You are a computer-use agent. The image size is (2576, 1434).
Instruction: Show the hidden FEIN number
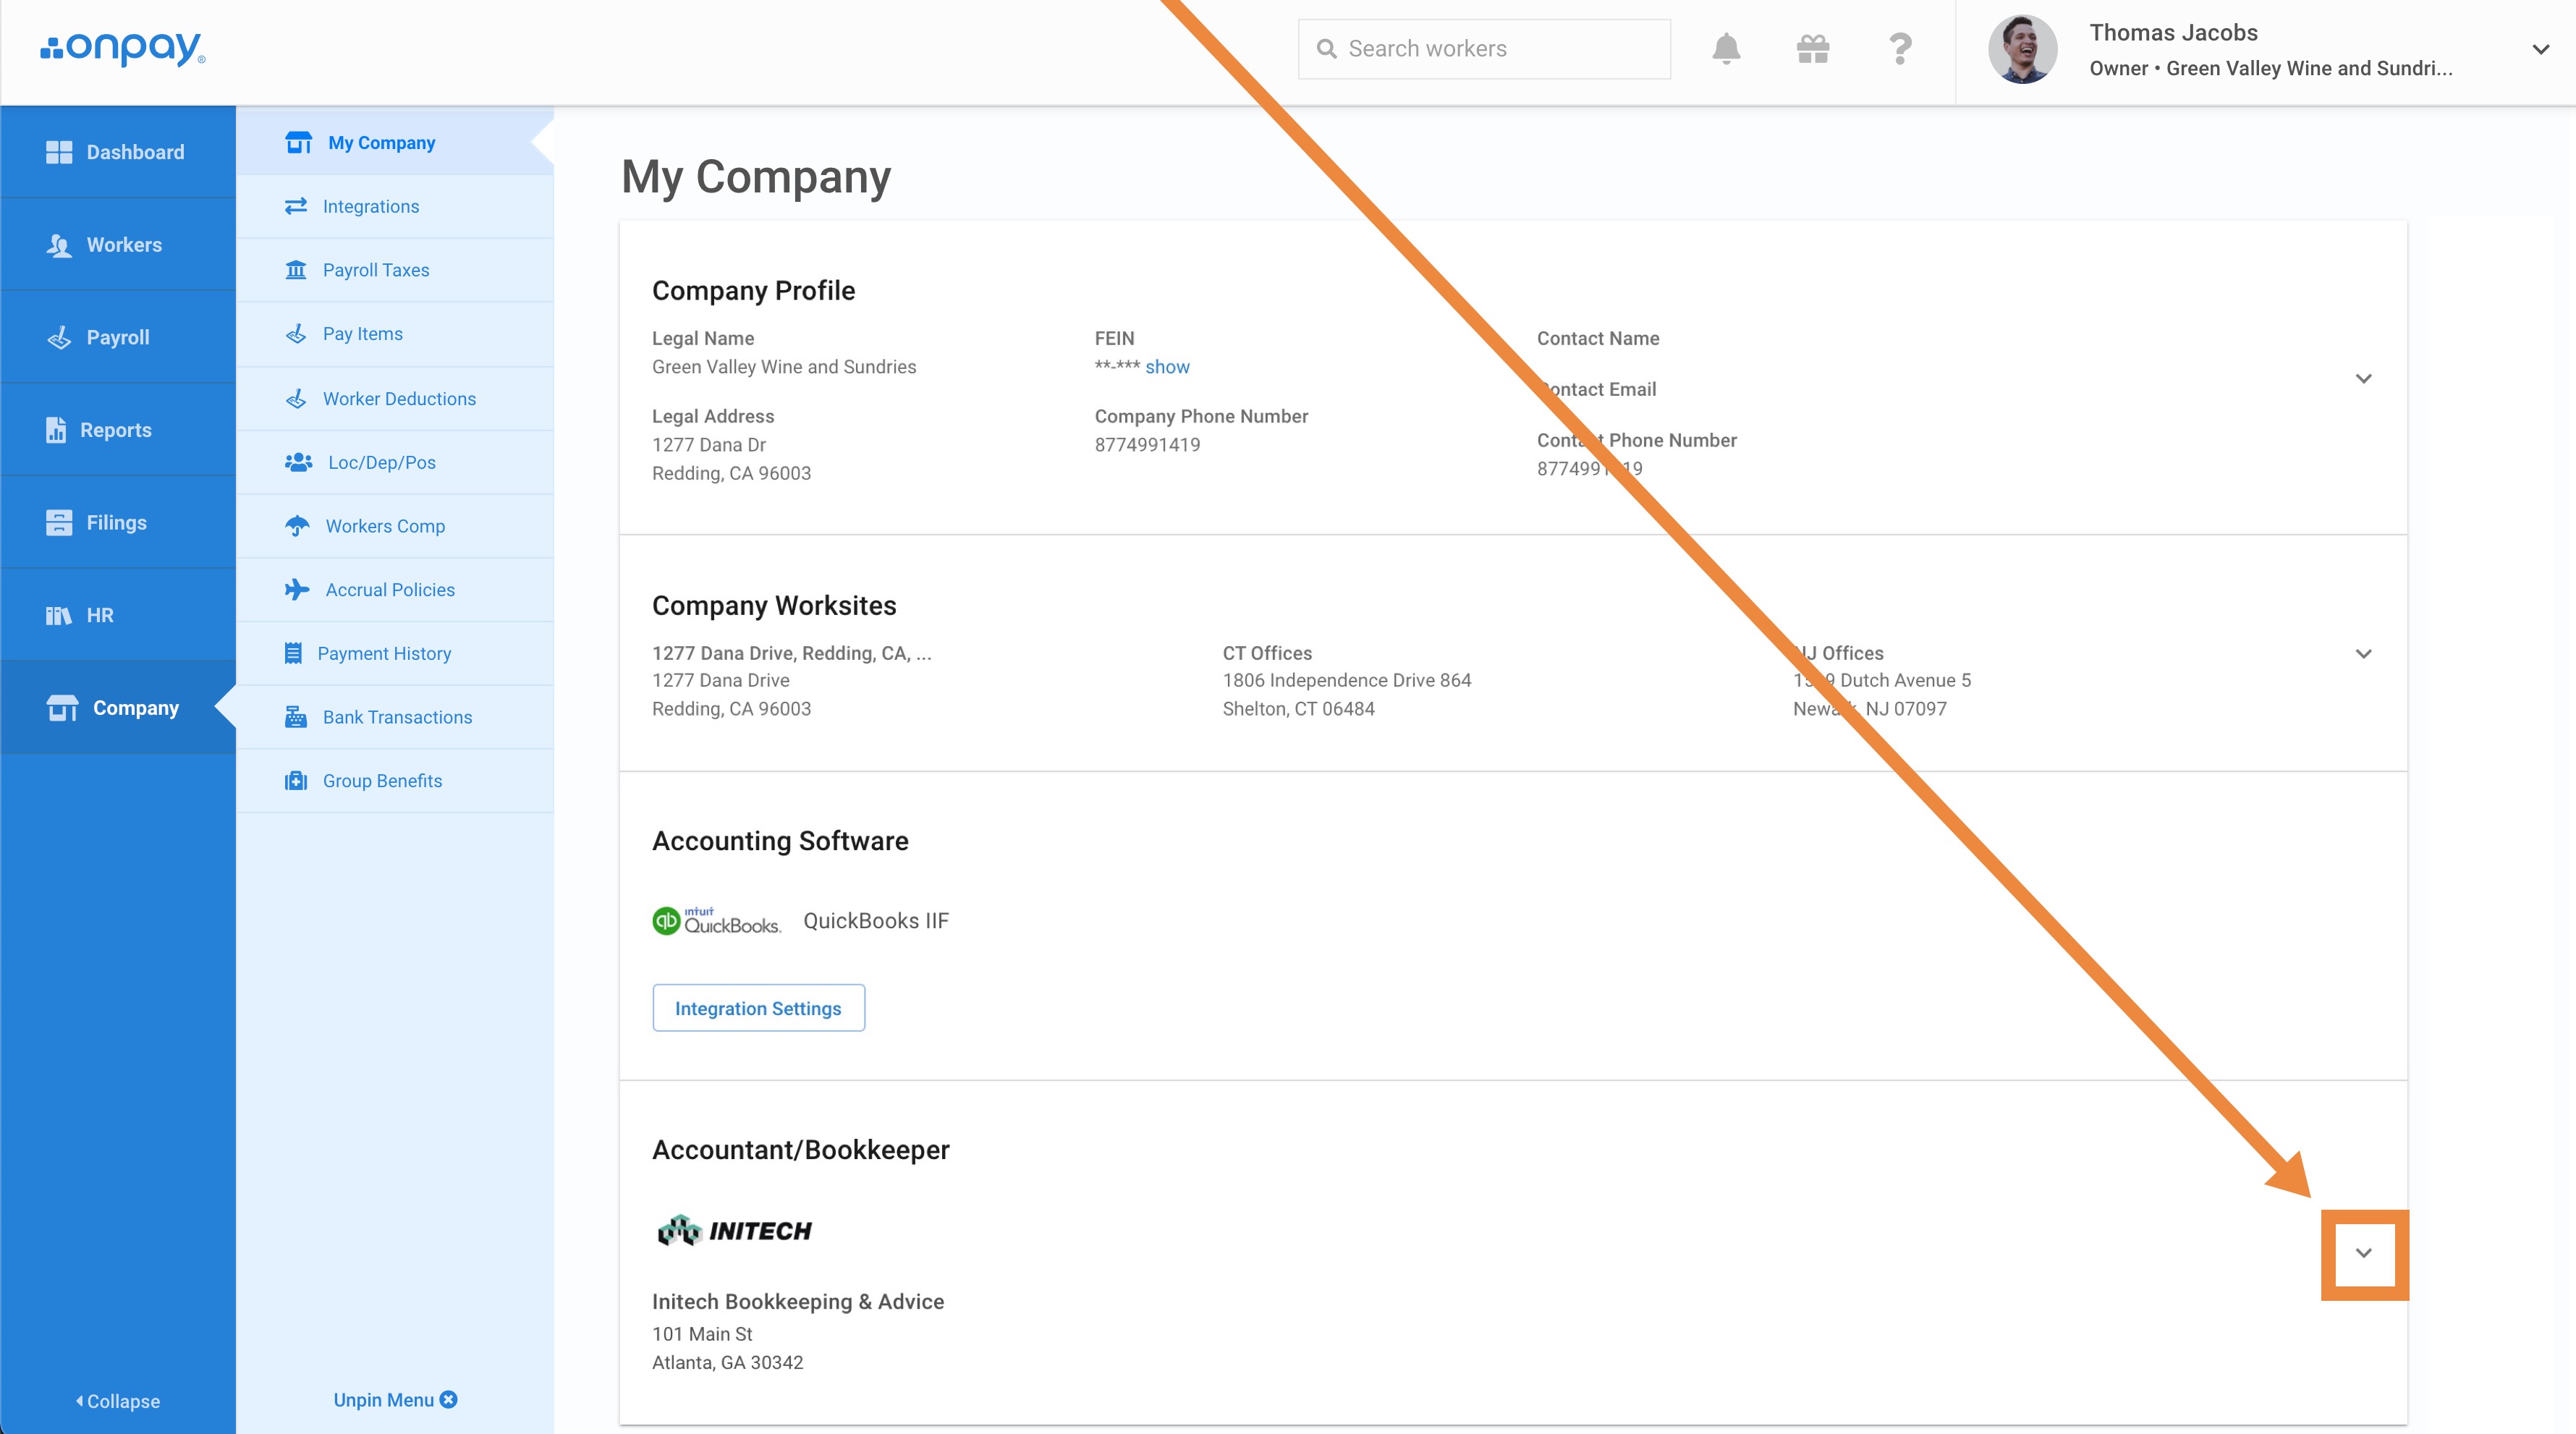point(1167,367)
